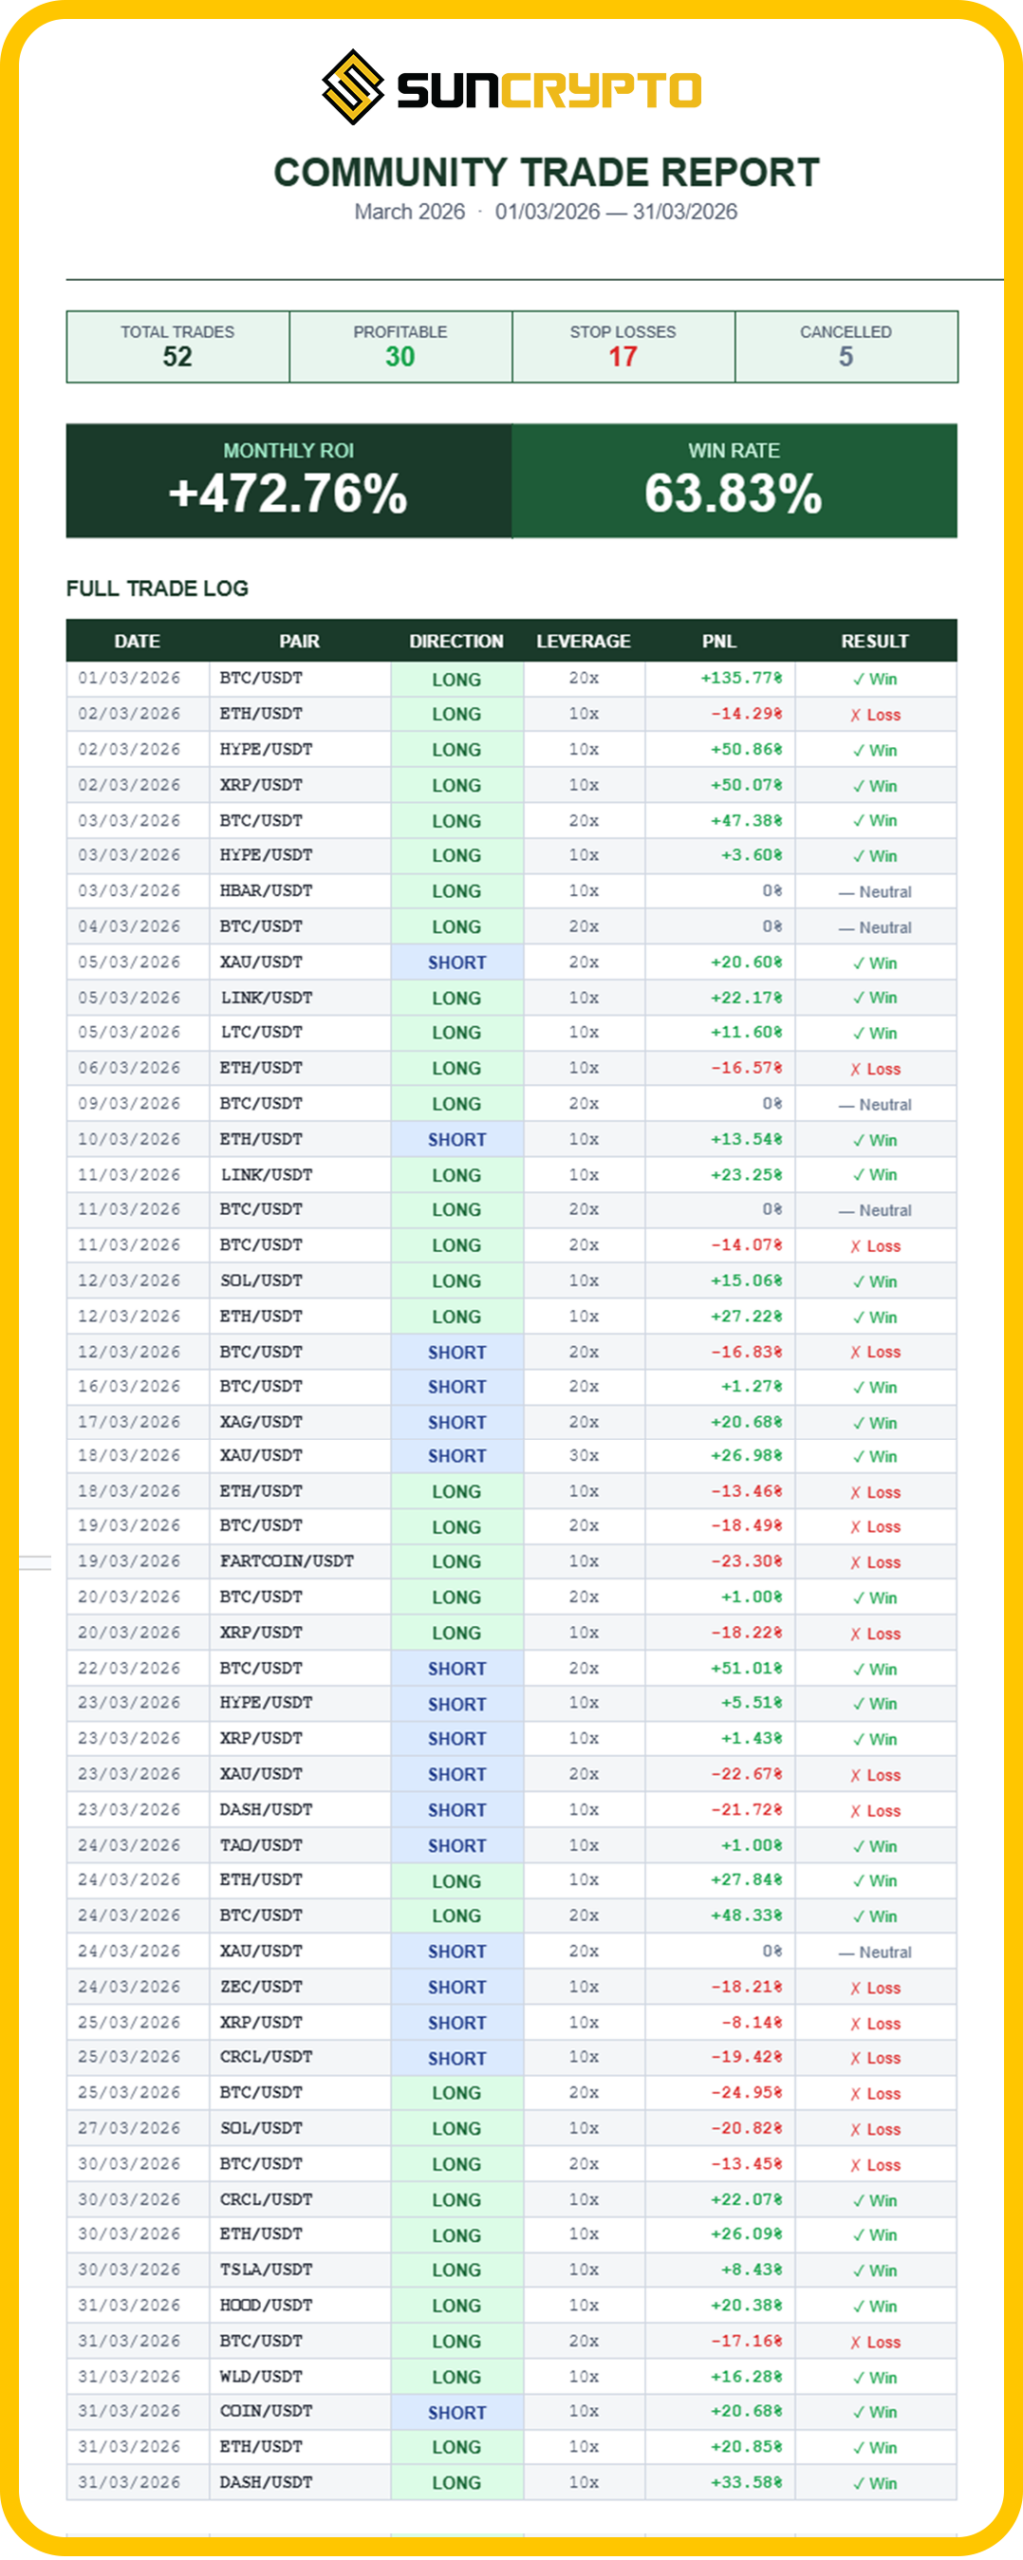Click the Monthly ROI +472.76% panel

click(x=289, y=480)
